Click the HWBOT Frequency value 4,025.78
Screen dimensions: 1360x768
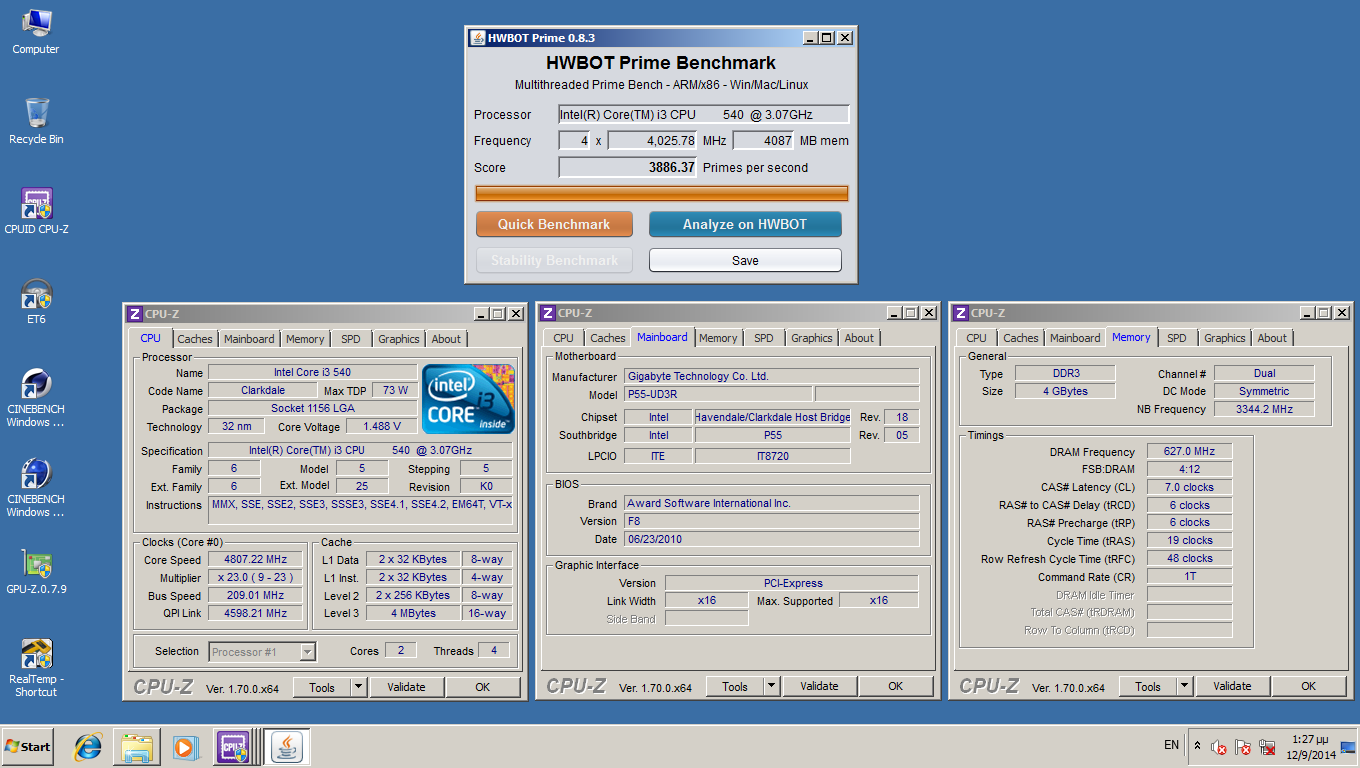point(652,141)
